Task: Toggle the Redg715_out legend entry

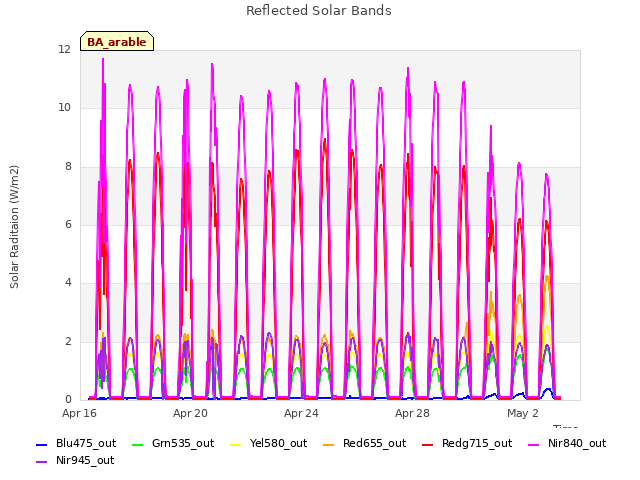Action: point(467,443)
